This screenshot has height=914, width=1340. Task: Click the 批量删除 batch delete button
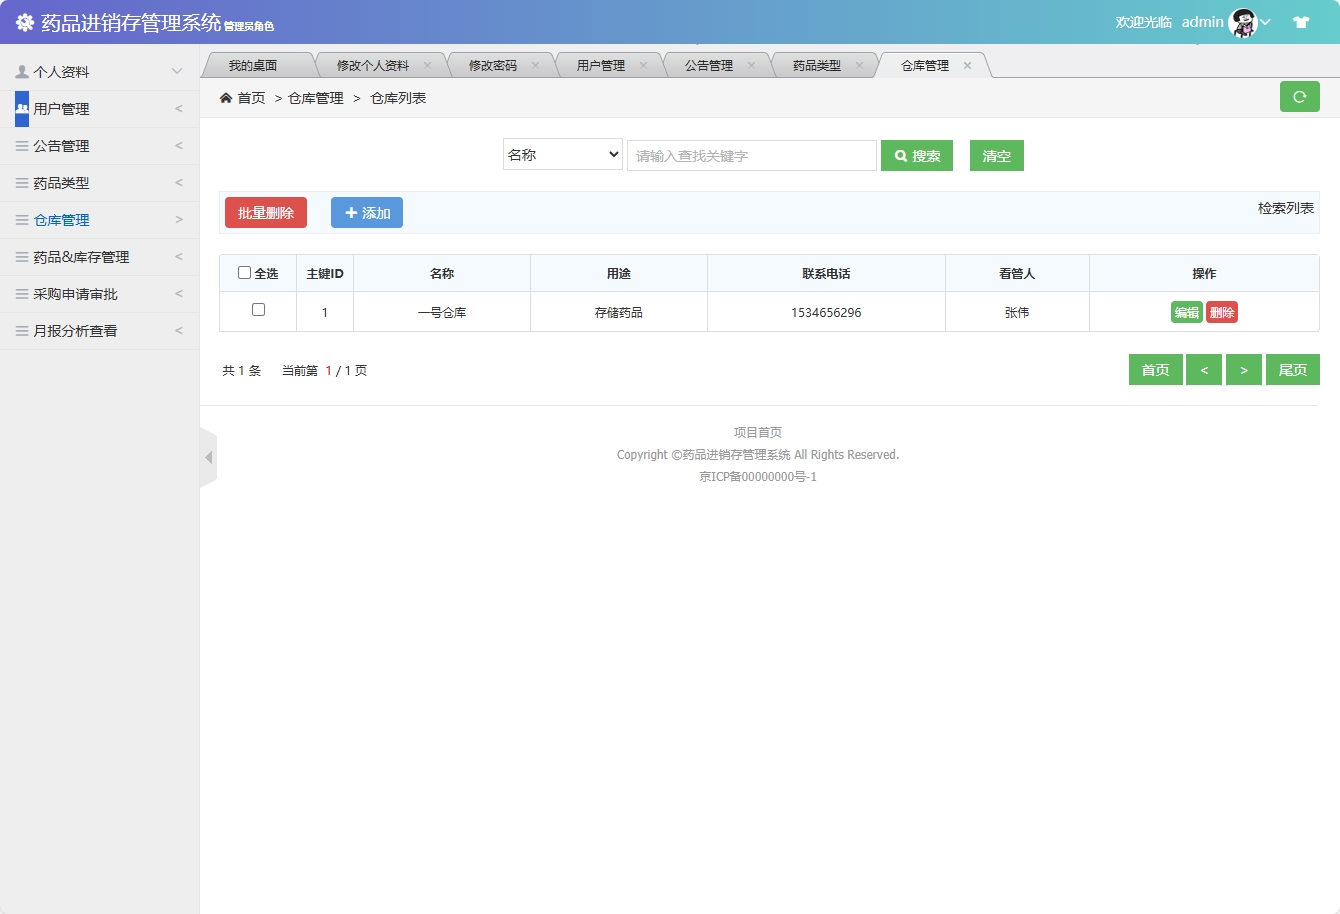tap(265, 212)
